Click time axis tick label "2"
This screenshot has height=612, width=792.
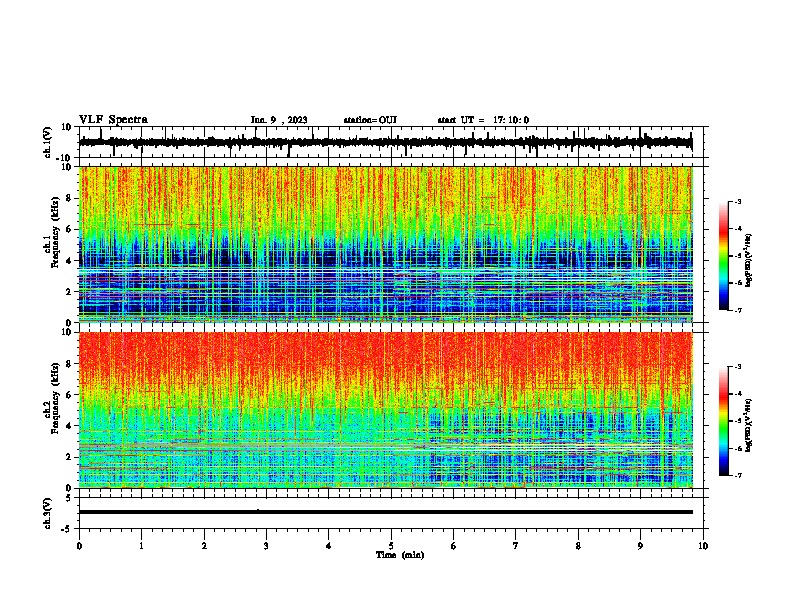204,546
